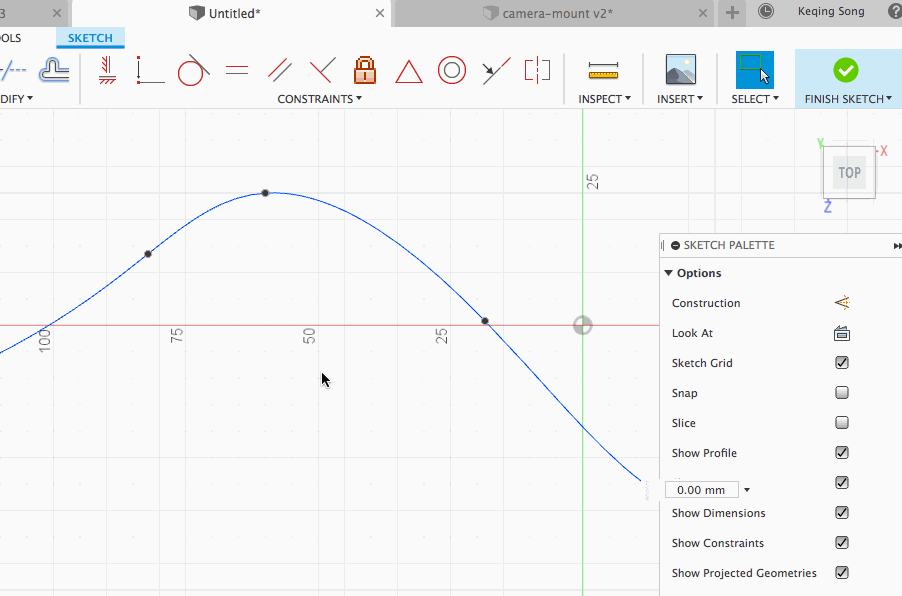The width and height of the screenshot is (902, 596).
Task: Choose the Parallel constraint icon
Action: click(x=279, y=70)
